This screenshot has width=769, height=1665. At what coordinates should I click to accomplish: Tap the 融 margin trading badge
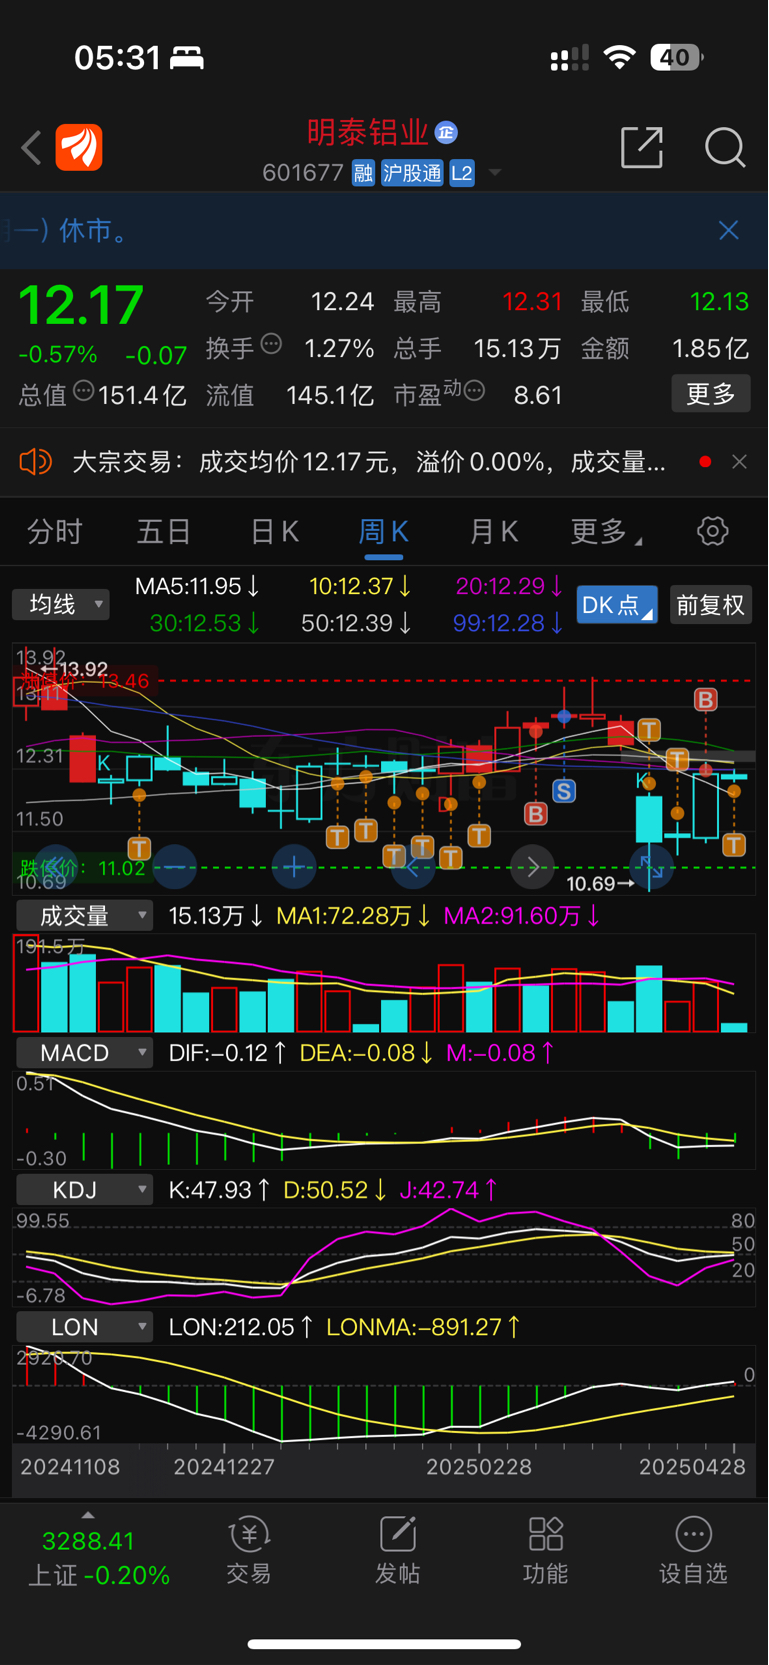(363, 173)
